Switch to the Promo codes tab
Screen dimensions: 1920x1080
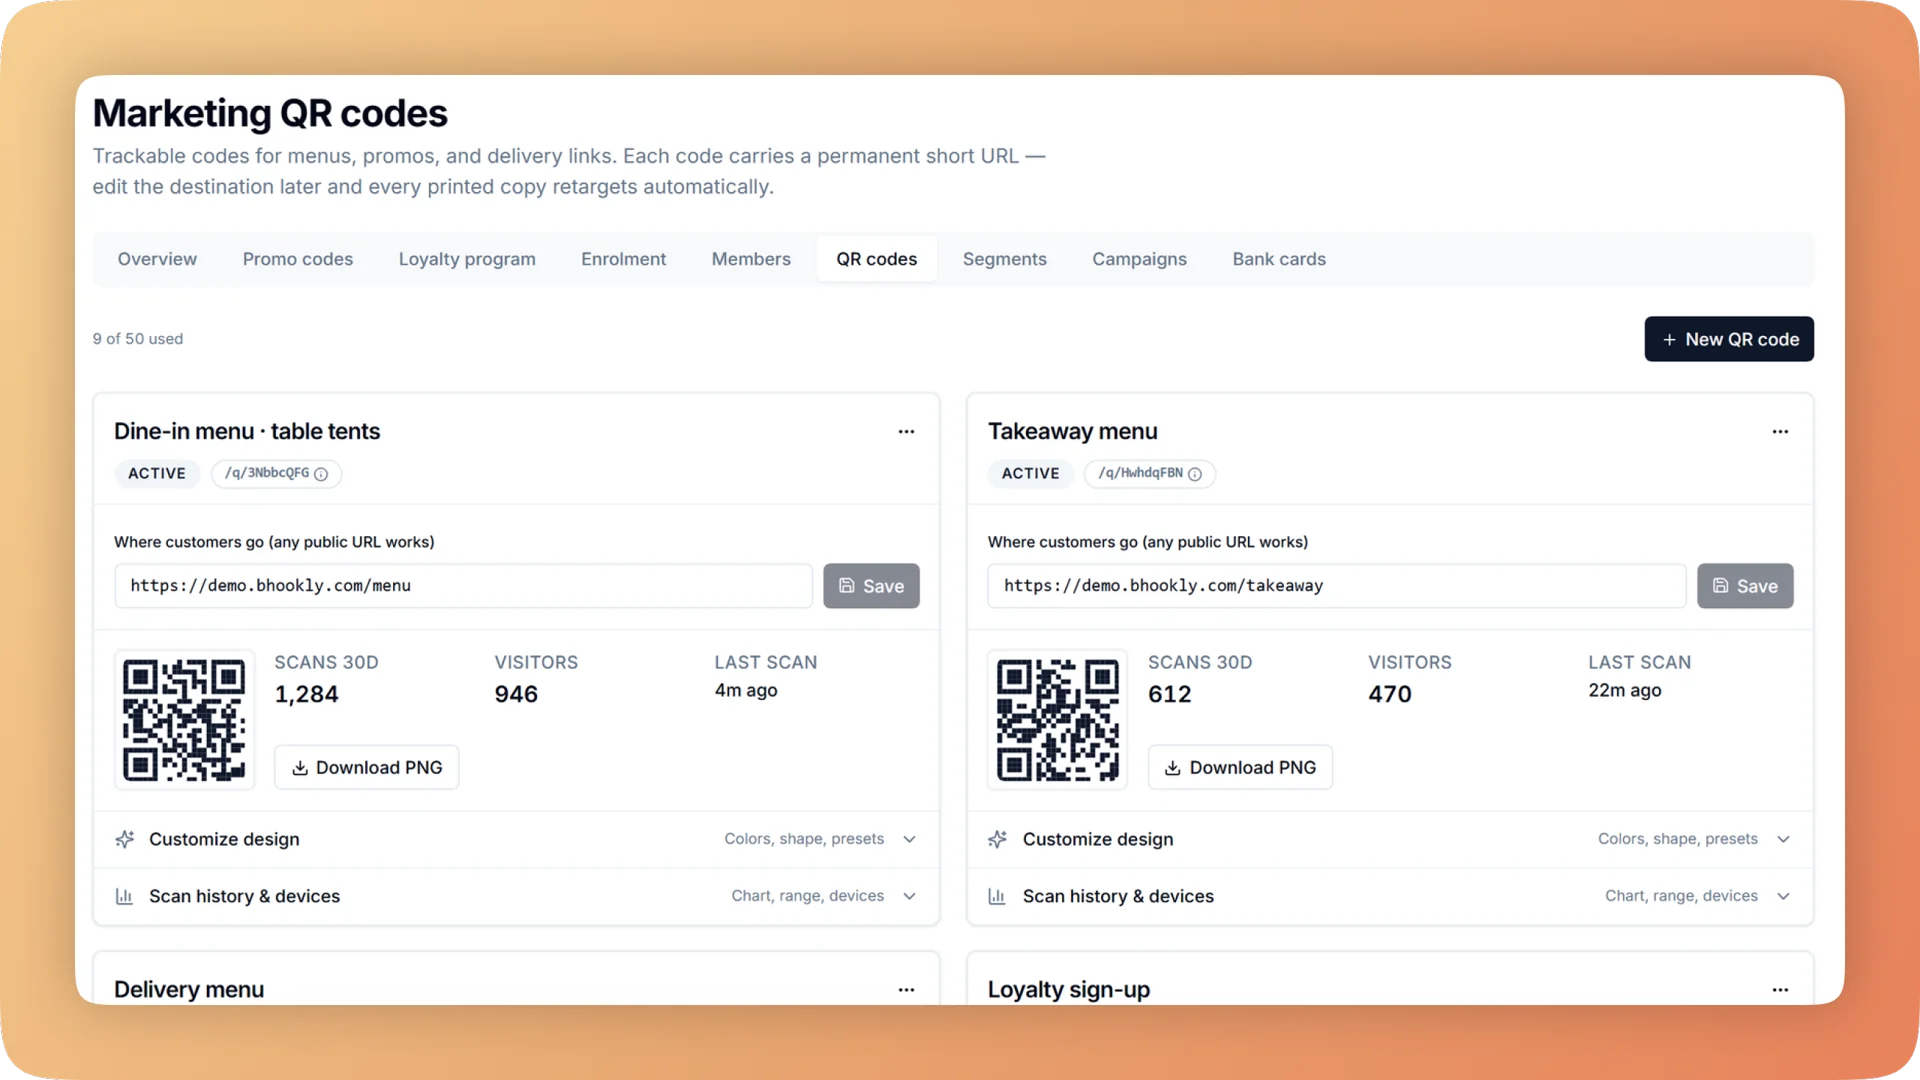(298, 259)
